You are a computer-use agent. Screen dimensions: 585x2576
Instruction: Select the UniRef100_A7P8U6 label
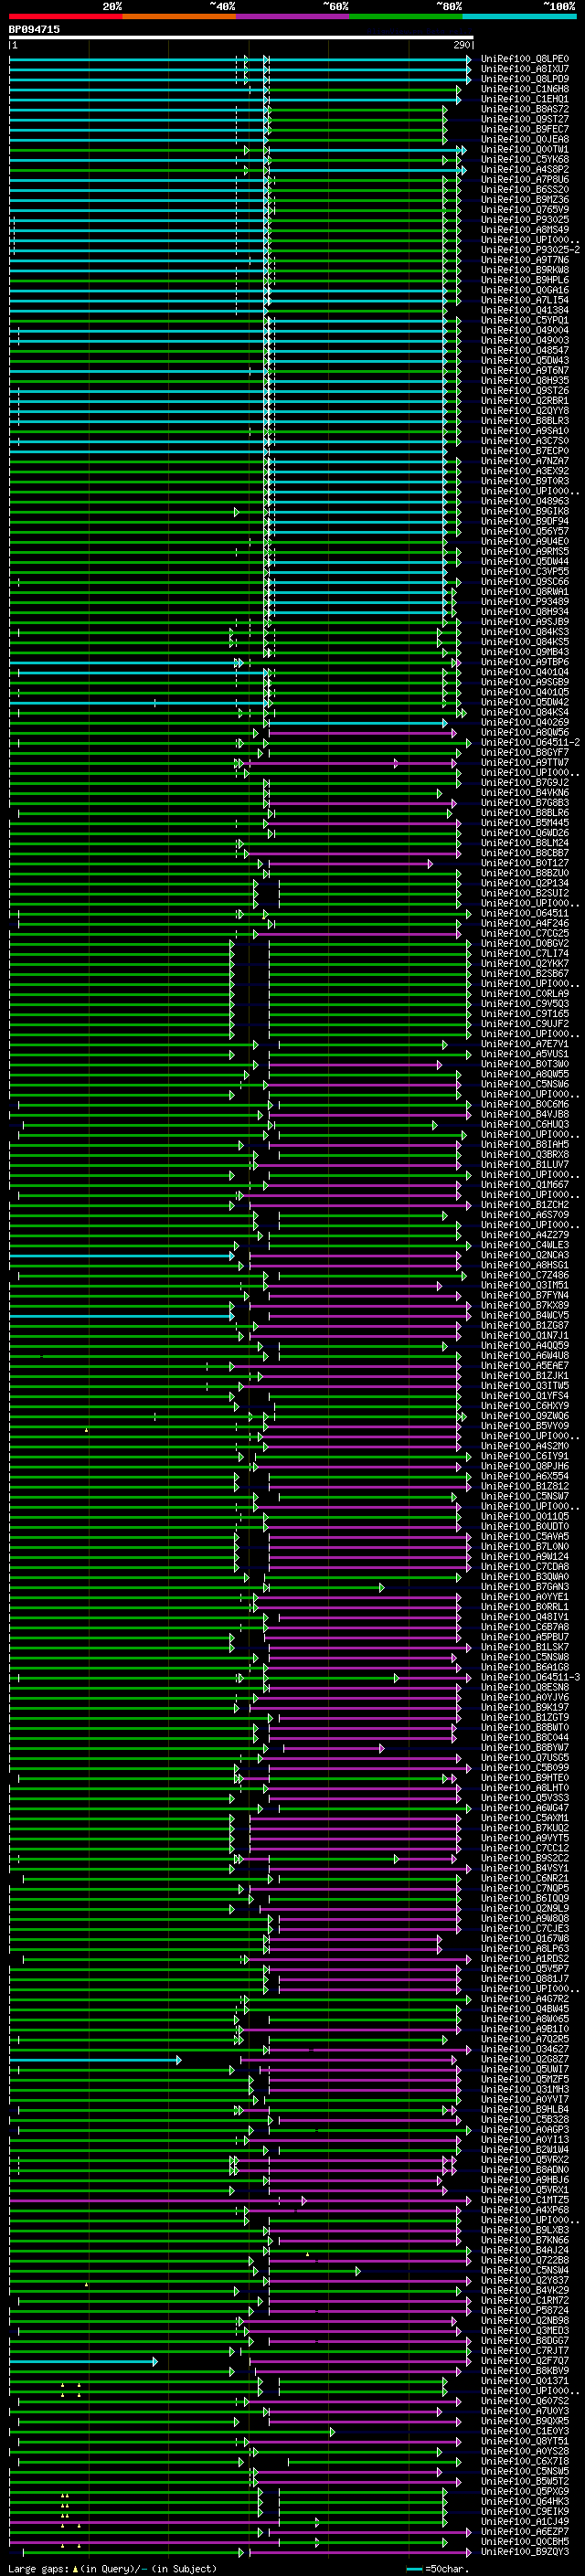pyautogui.click(x=524, y=180)
